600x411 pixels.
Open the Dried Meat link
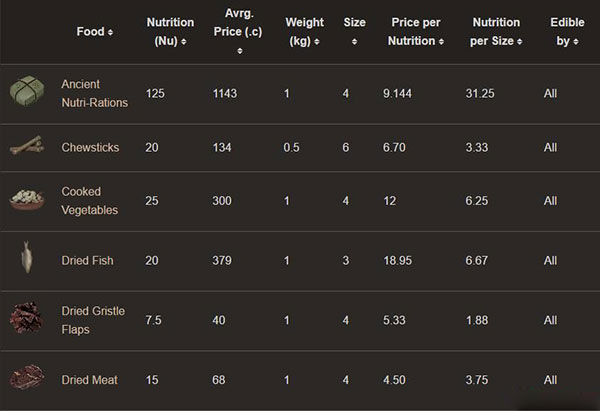[90, 380]
